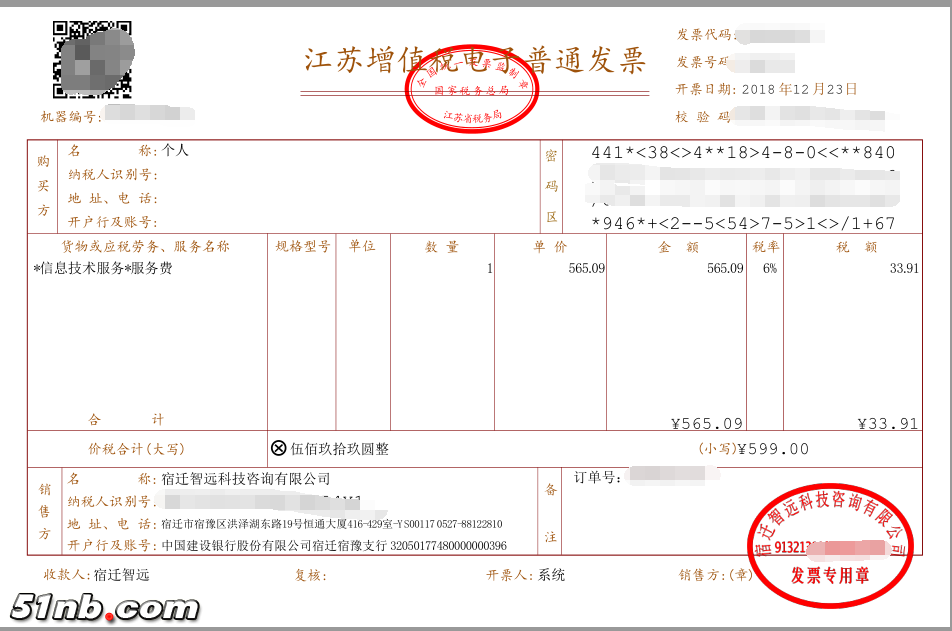Viewport: 952px width, 631px height.
Task: Click the red 发票专用章 company seal
Action: point(830,547)
